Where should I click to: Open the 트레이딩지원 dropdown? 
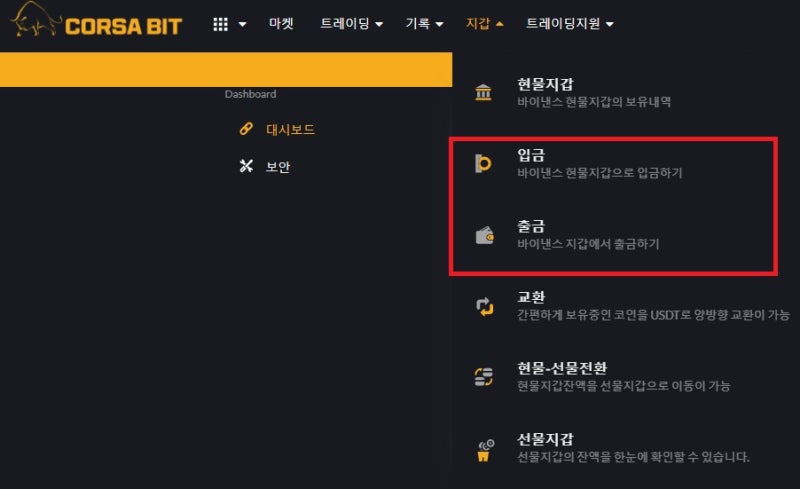(570, 23)
